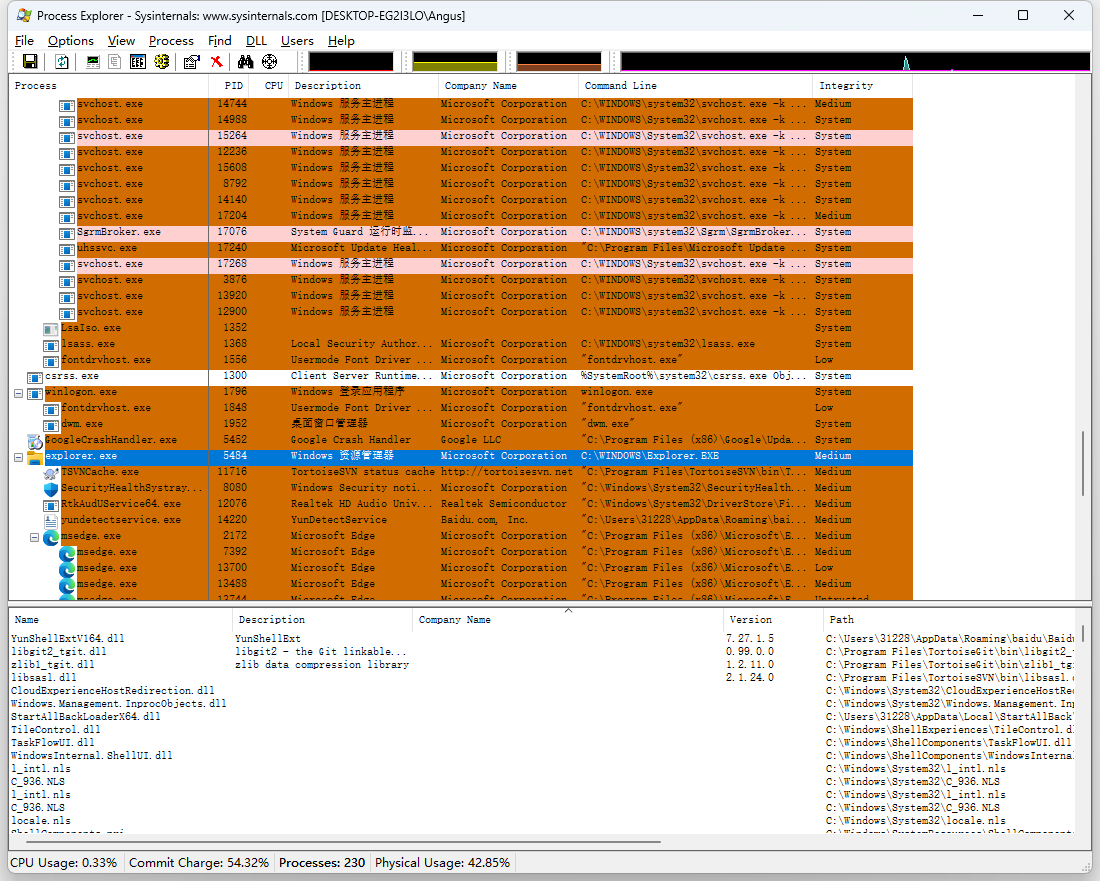This screenshot has width=1100, height=881.
Task: Open the View menu
Action: (121, 41)
